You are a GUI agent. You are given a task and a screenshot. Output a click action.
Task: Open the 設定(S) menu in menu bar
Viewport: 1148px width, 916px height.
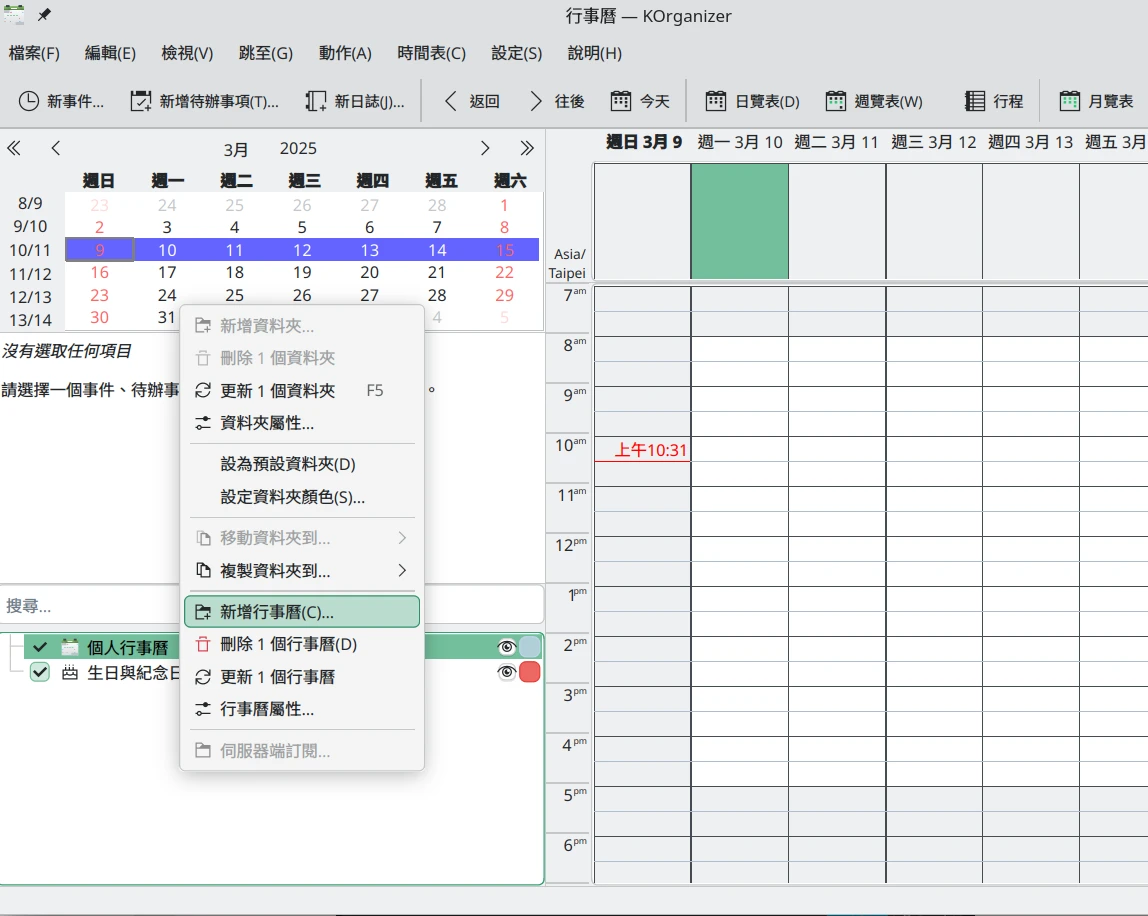[516, 53]
